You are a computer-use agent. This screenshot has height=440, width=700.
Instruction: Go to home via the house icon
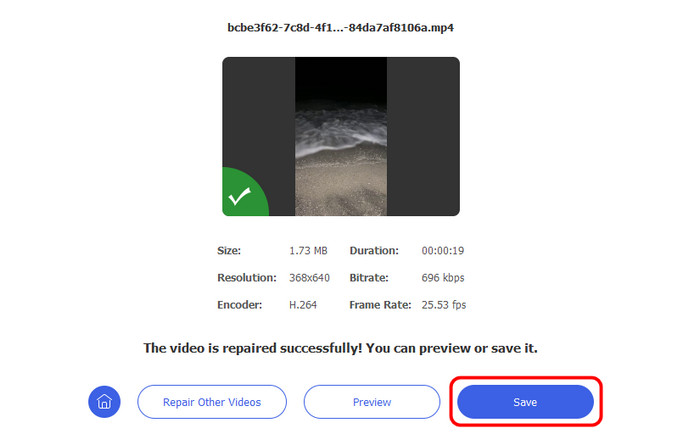(x=104, y=402)
